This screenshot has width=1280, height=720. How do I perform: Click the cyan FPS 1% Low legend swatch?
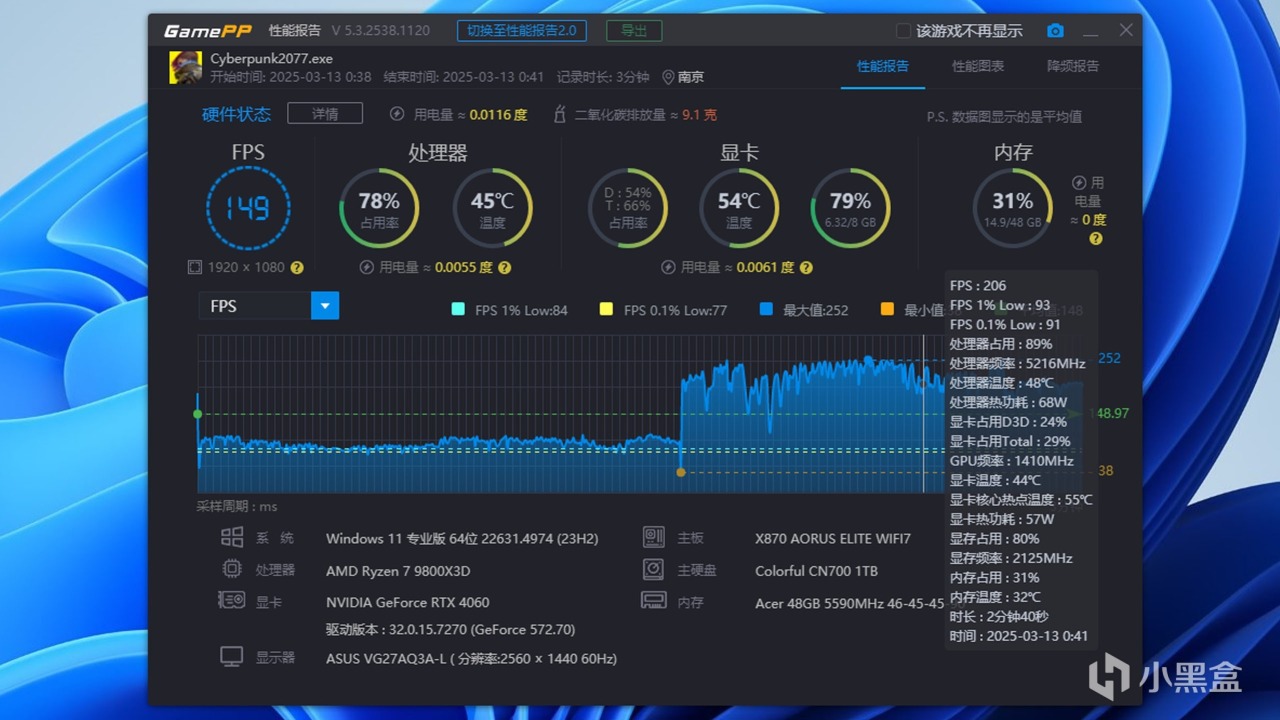(458, 309)
